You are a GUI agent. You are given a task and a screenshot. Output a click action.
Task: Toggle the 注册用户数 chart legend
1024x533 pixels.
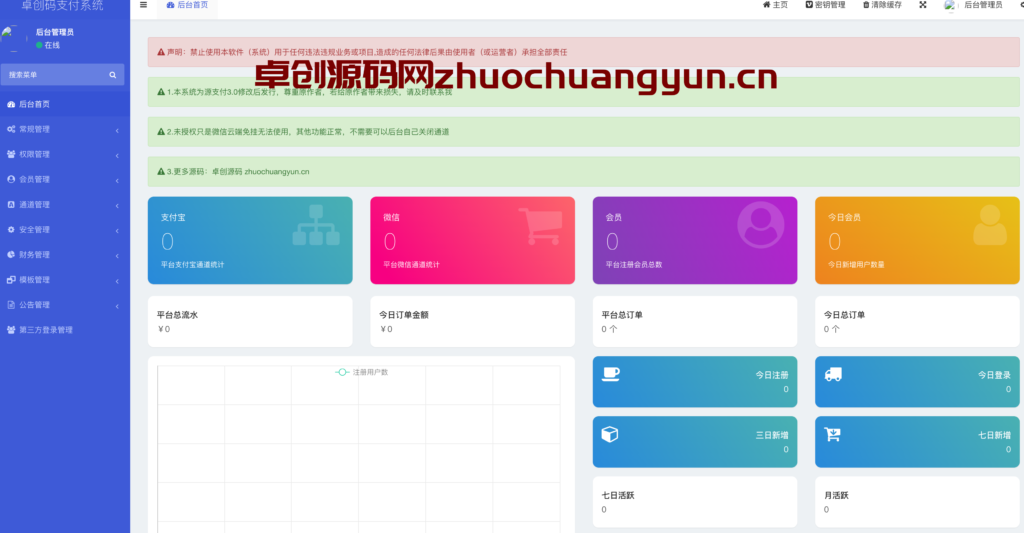click(x=362, y=372)
